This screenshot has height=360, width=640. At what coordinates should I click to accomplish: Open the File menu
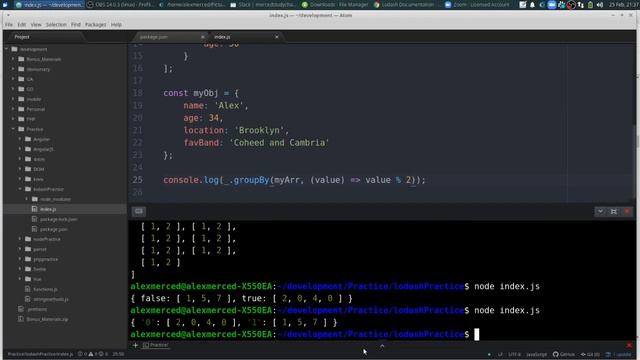point(9,24)
